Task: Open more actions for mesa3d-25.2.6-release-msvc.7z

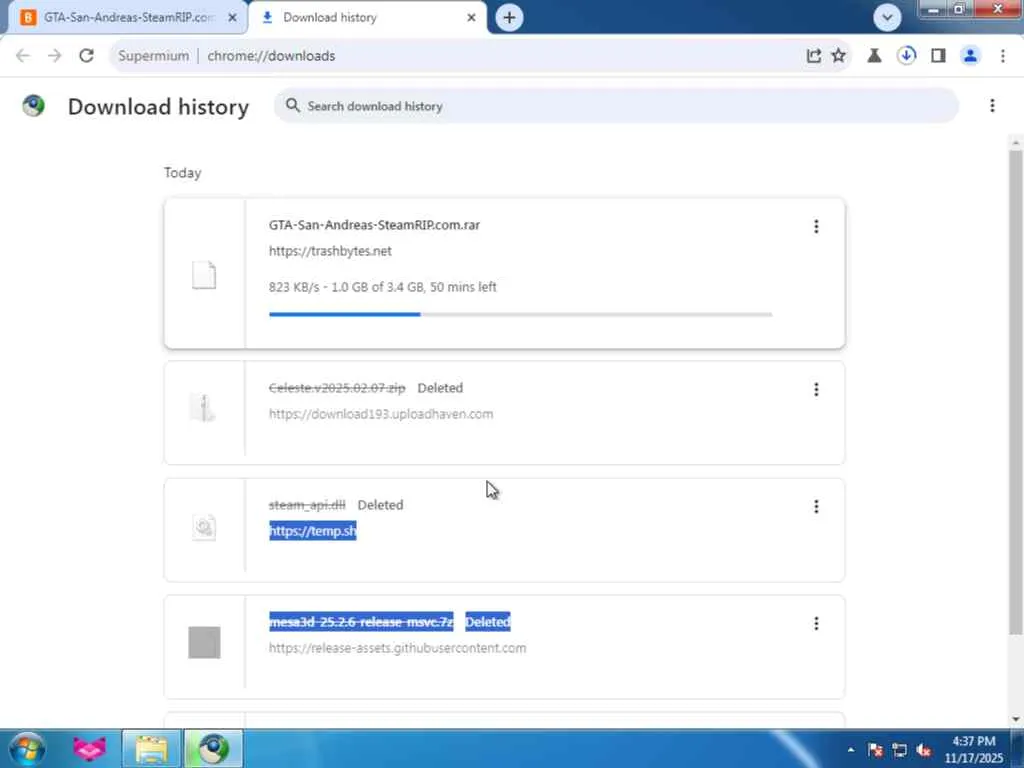Action: pos(816,623)
